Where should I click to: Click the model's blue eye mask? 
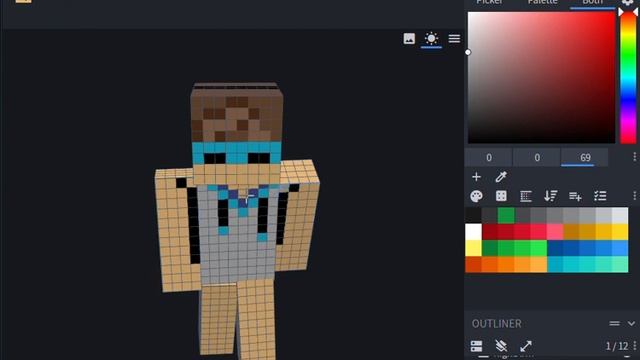pos(237,152)
